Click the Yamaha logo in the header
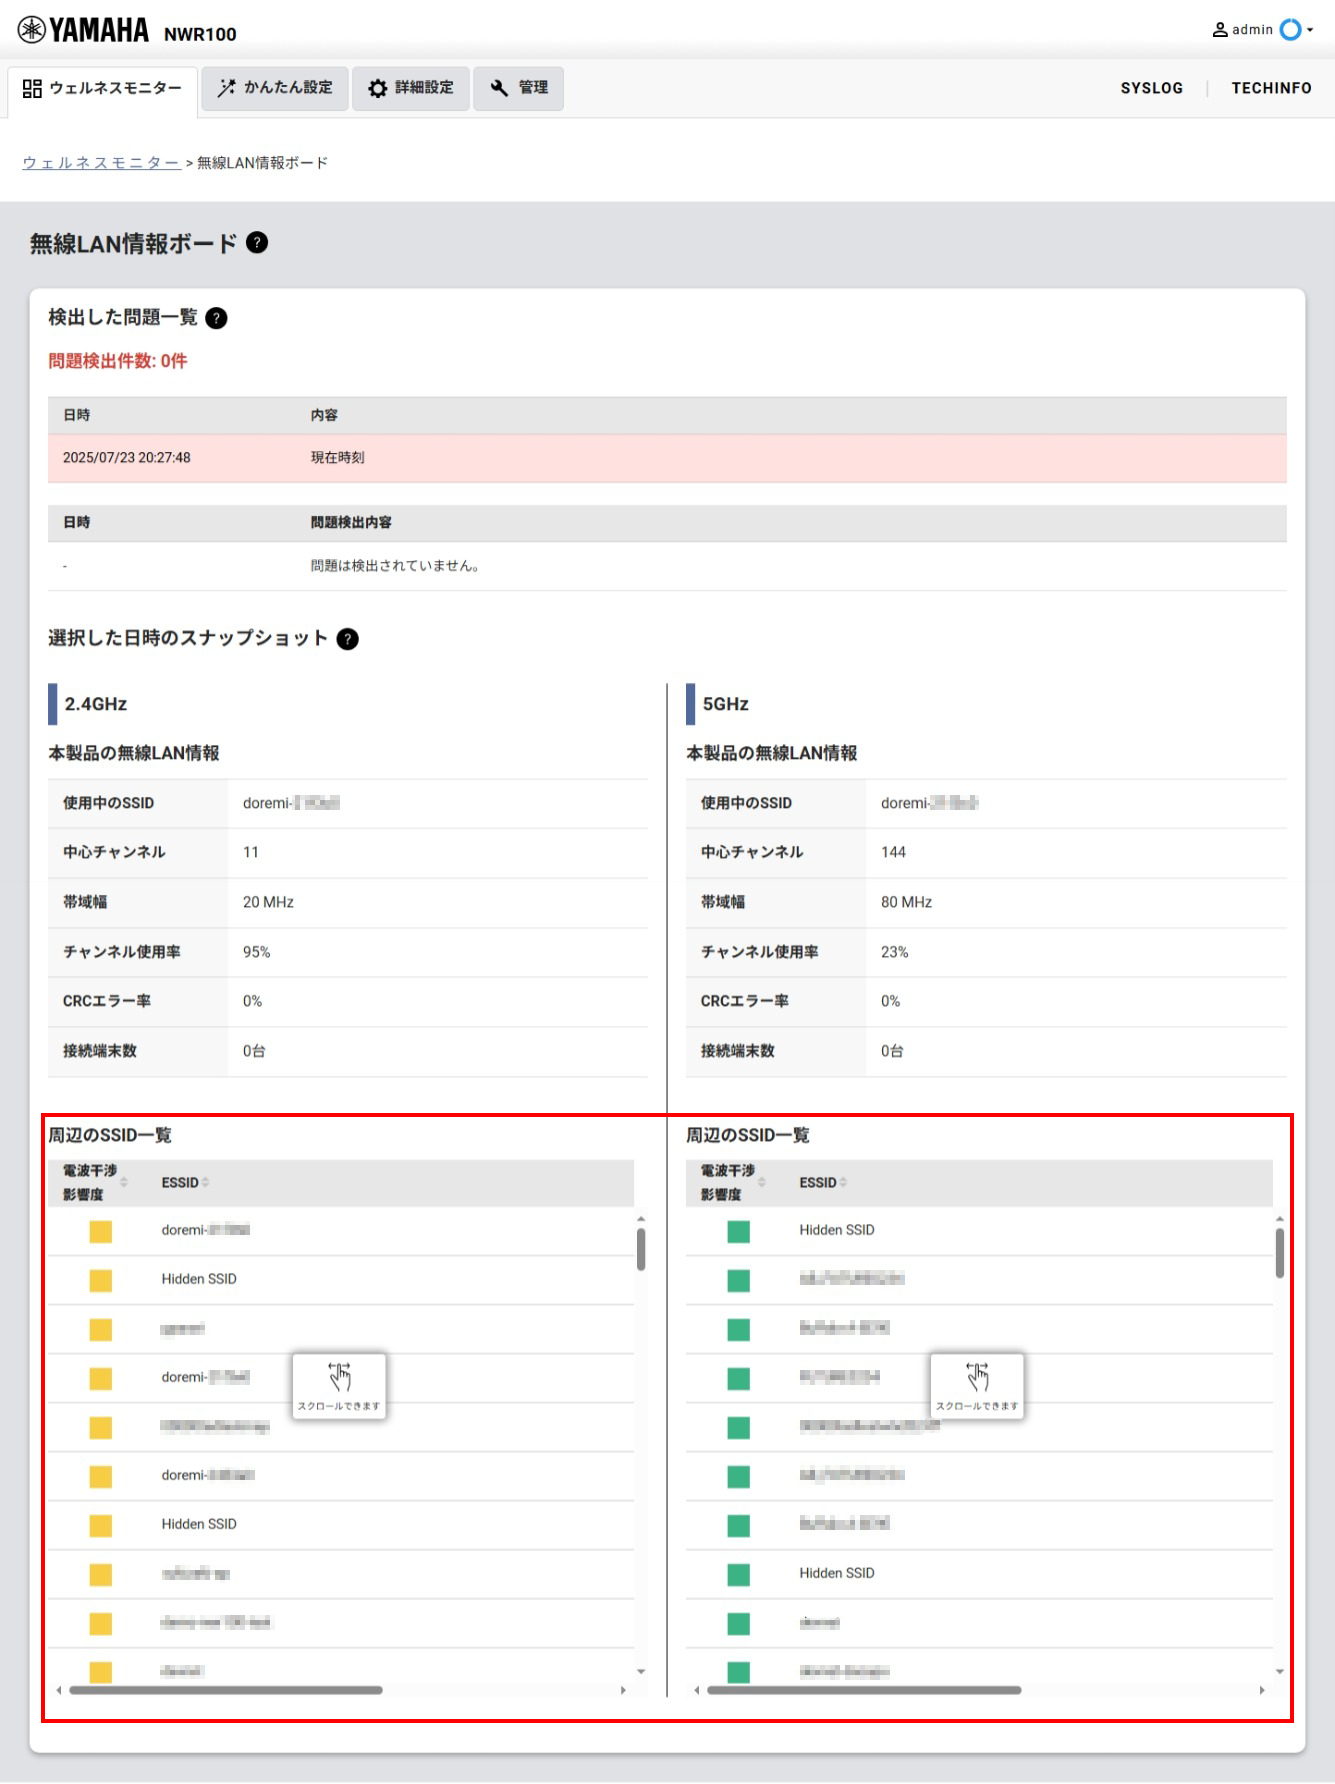The width and height of the screenshot is (1335, 1784). click(84, 31)
